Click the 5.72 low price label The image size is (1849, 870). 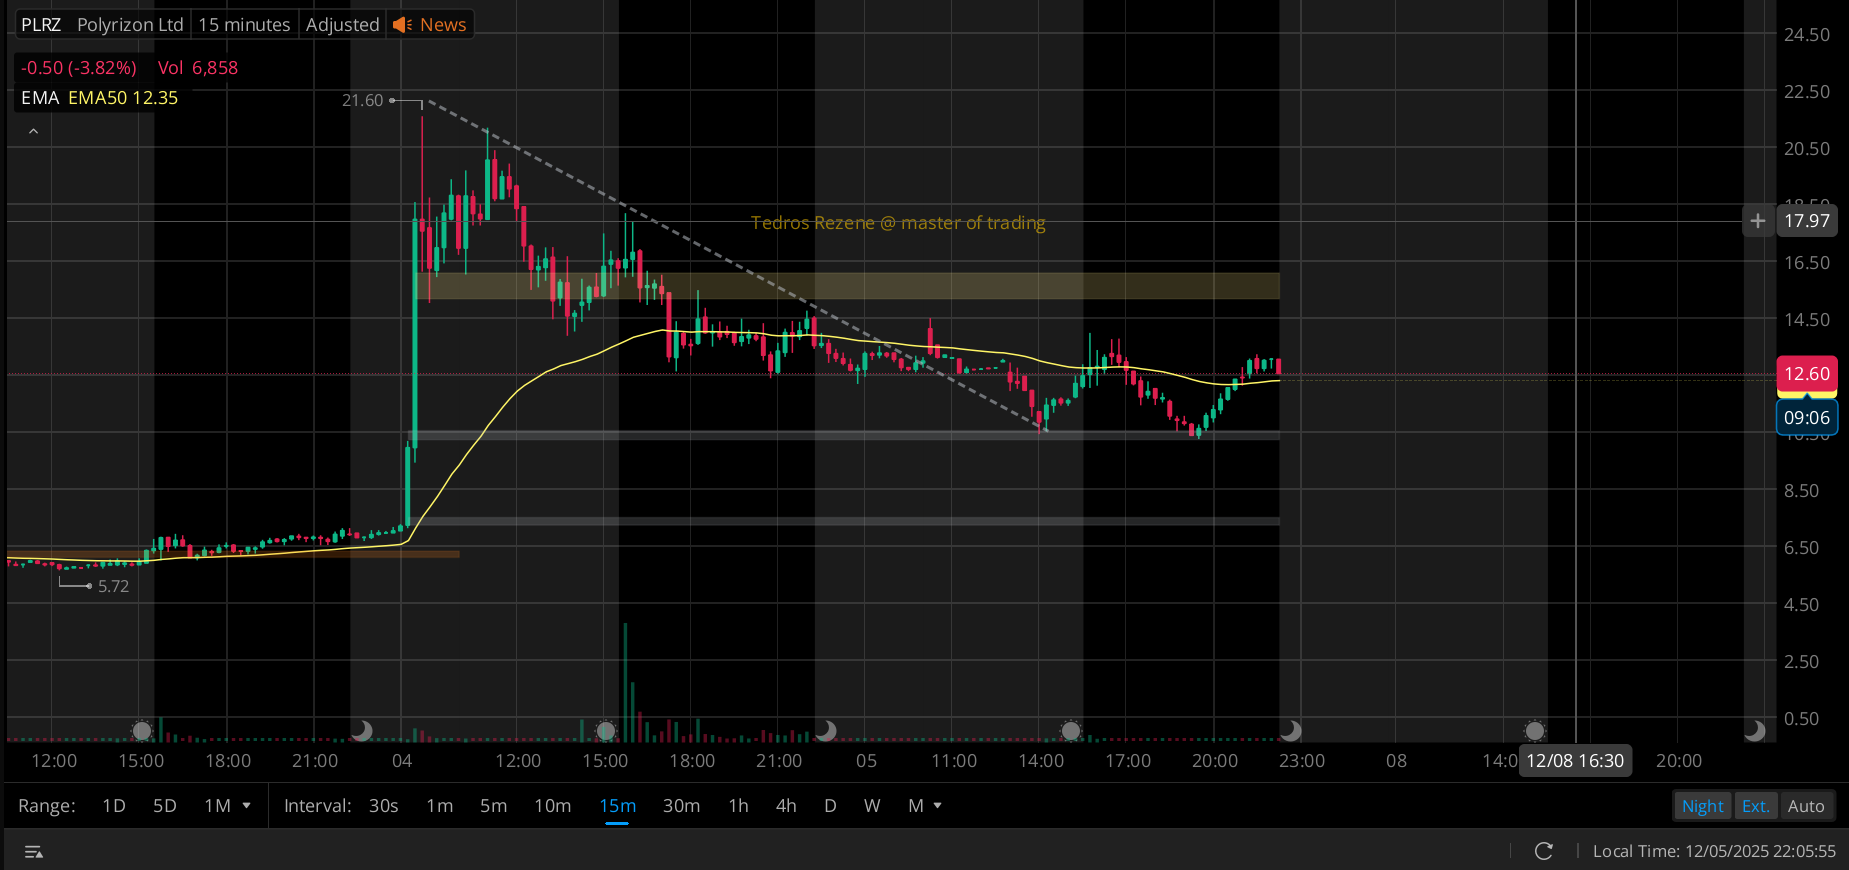tap(113, 586)
